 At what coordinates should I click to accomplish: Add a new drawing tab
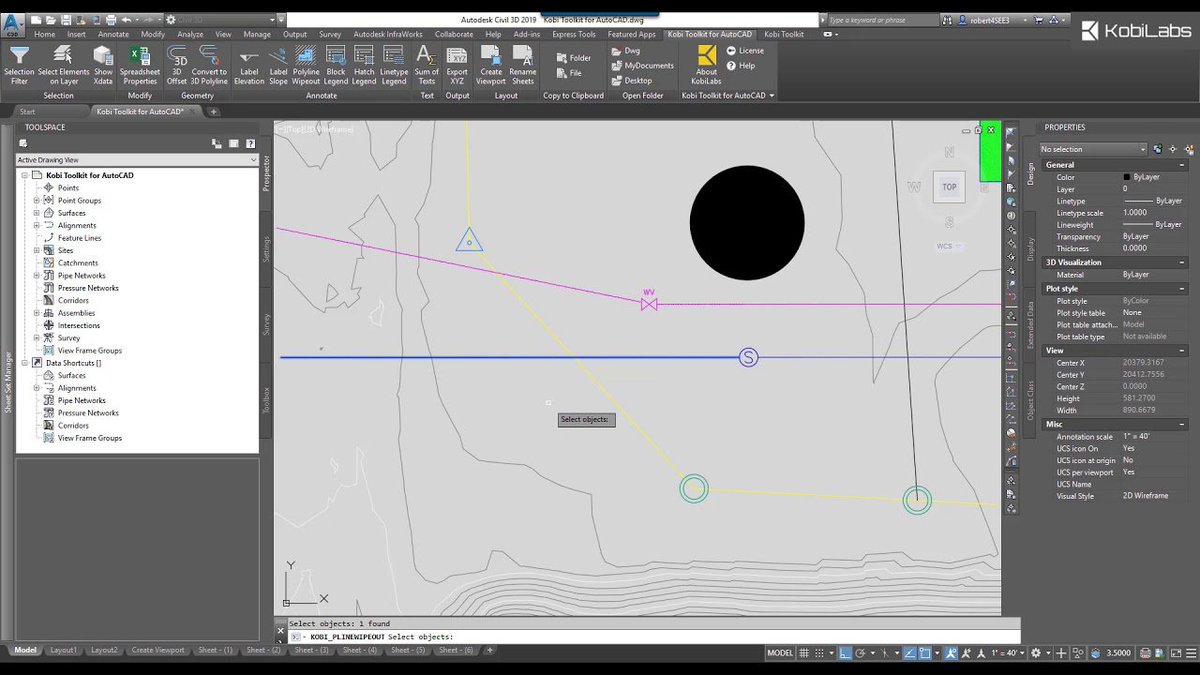[213, 112]
